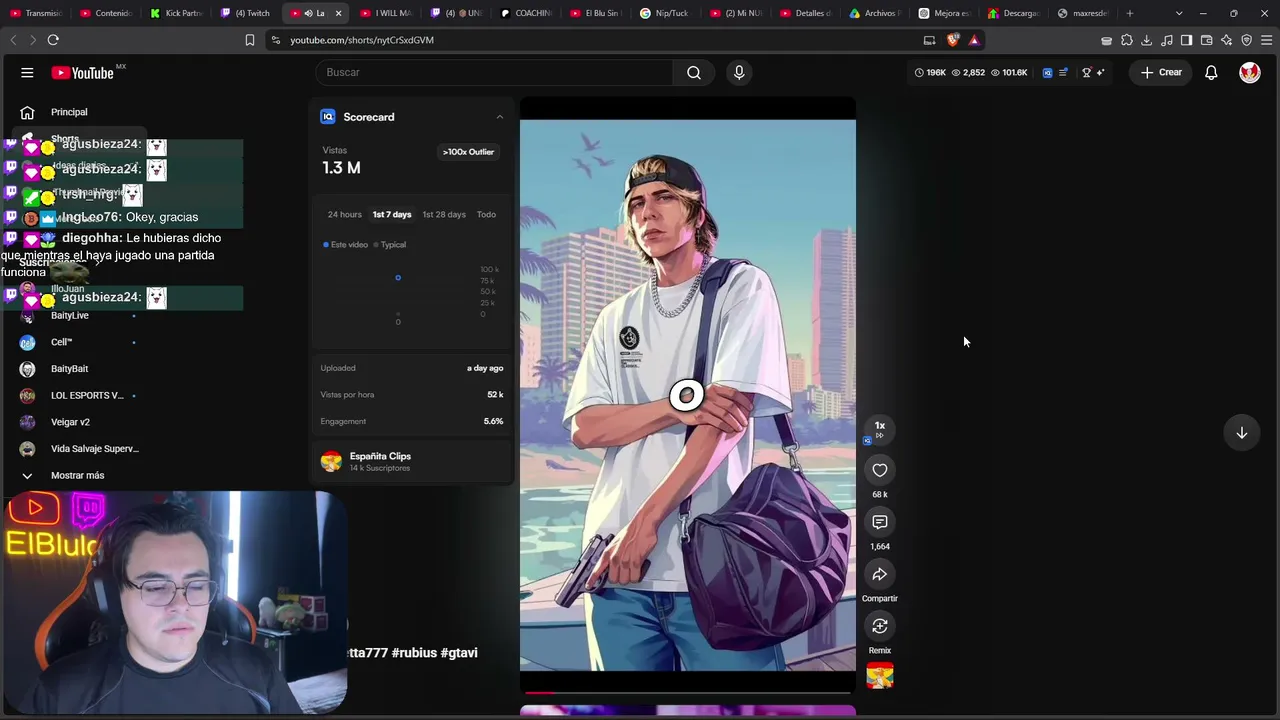Screen dimensions: 1280x720
Task: Open the account avatar menu
Action: tap(1250, 72)
